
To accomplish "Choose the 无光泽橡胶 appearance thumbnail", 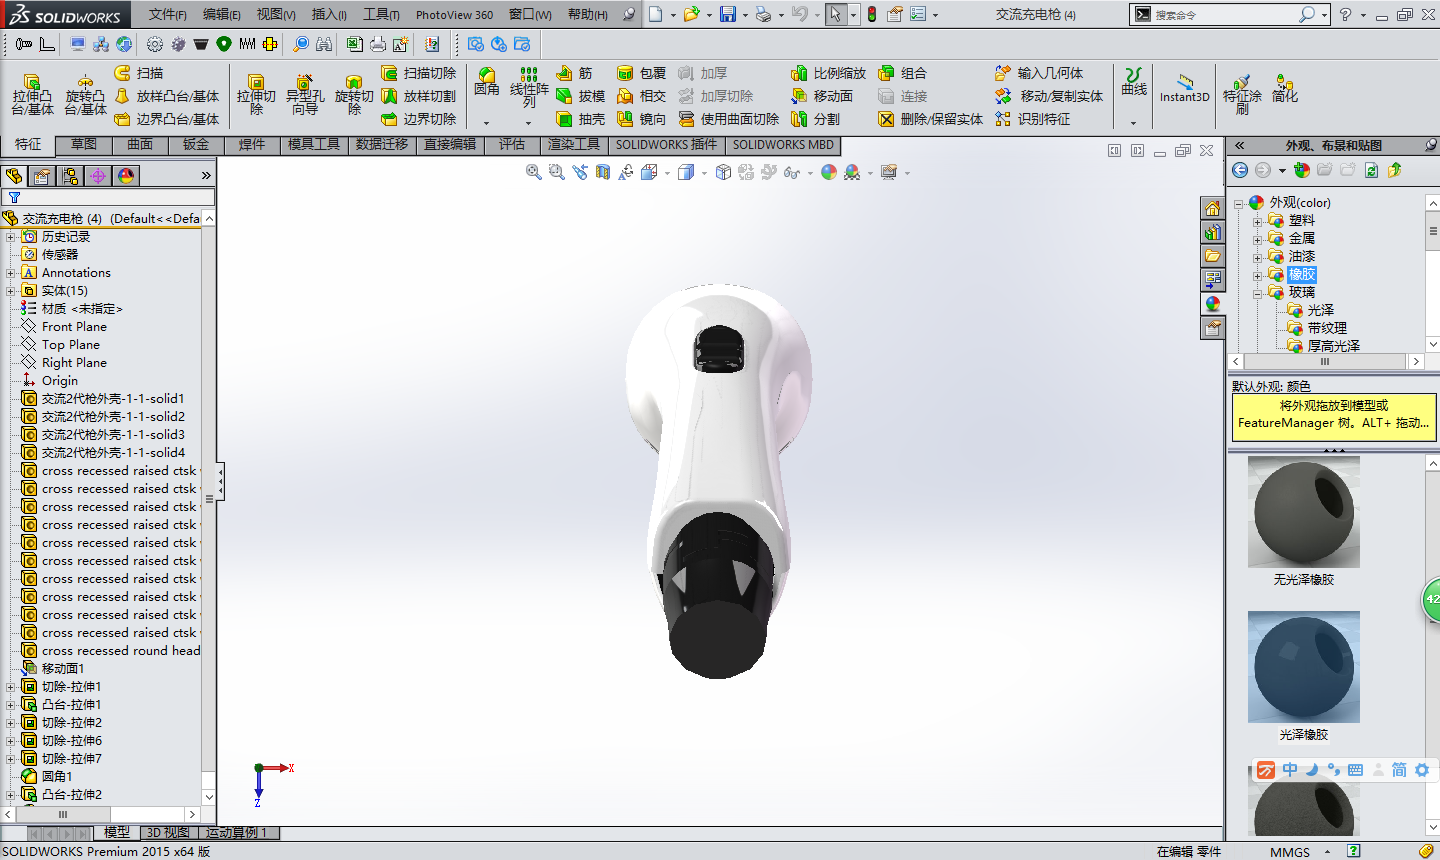I will (1304, 514).
